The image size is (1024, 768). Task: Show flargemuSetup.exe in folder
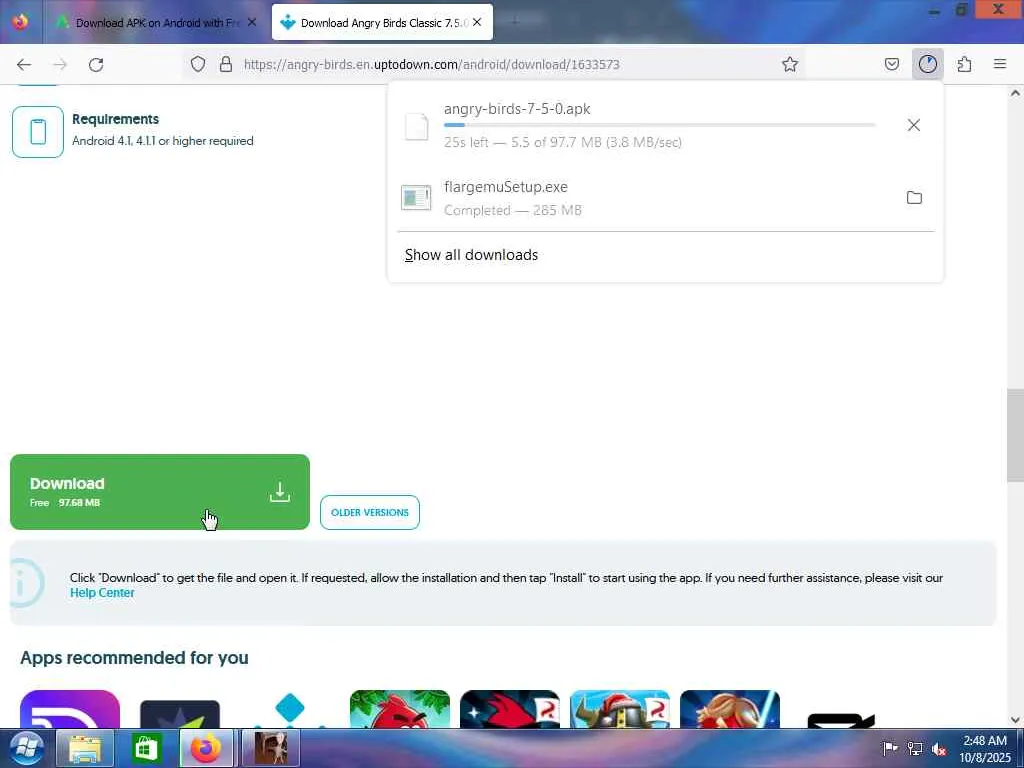pos(914,197)
